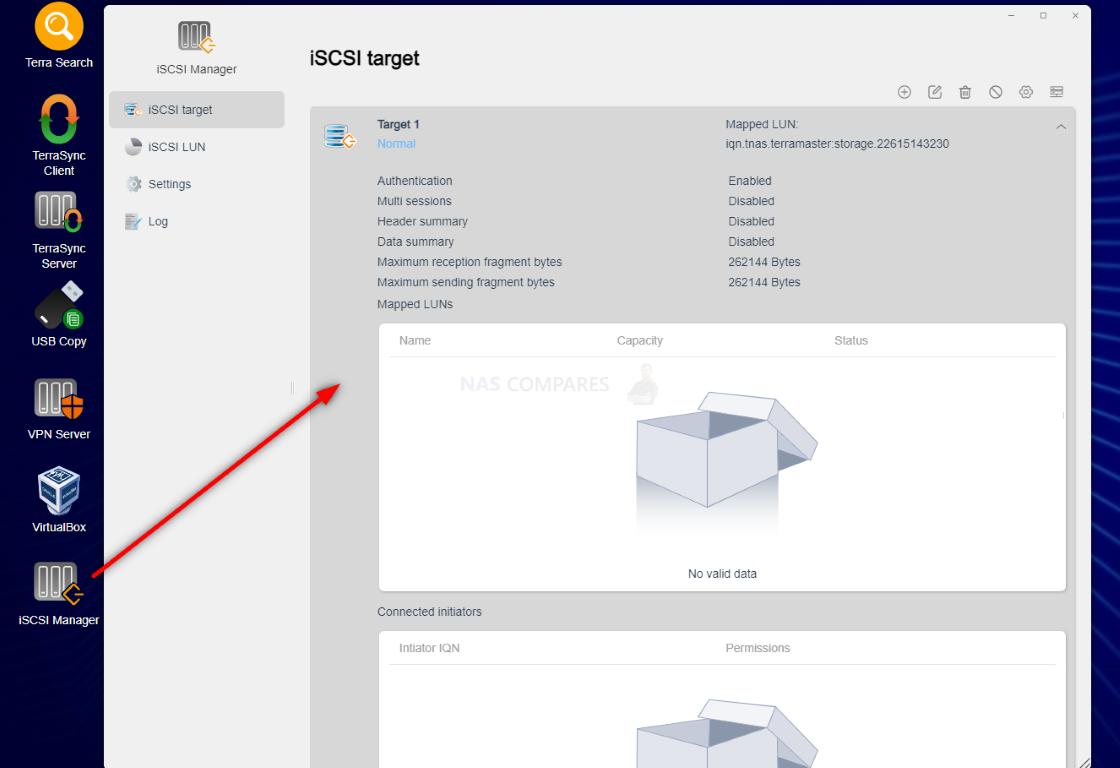Screen dimensions: 1120x768
Task: Click the Header summary label
Action: [x=422, y=221]
